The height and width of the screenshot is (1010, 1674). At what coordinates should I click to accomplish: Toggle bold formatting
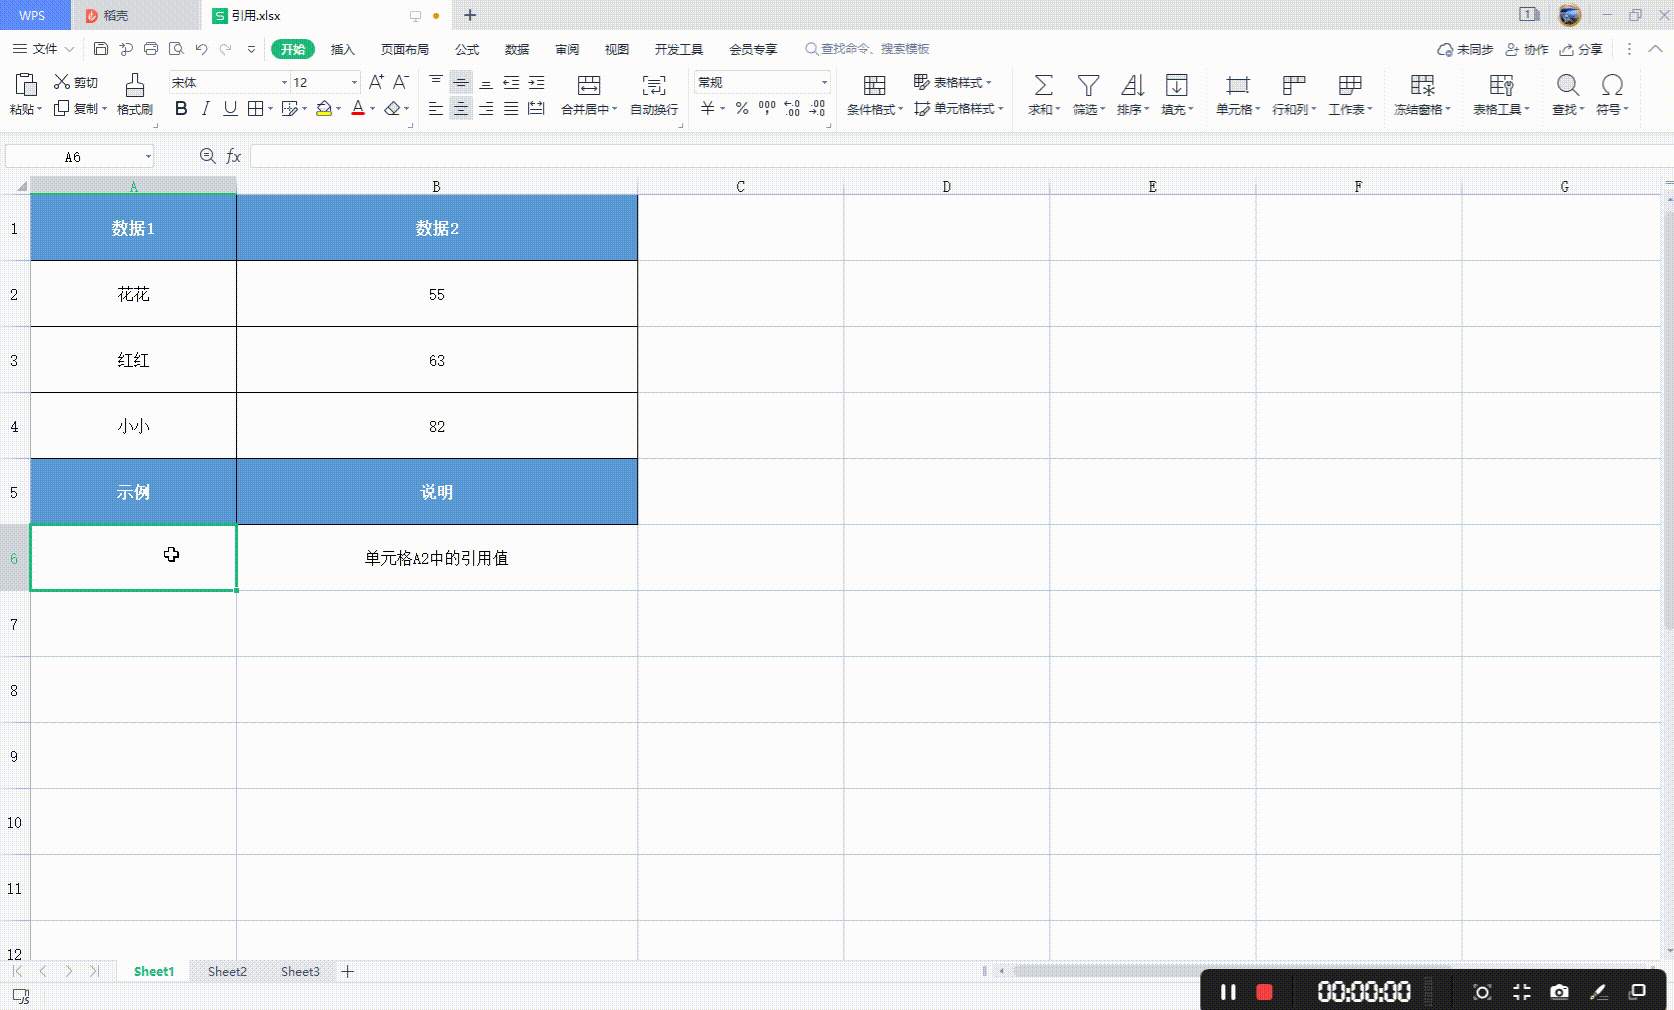(x=181, y=109)
